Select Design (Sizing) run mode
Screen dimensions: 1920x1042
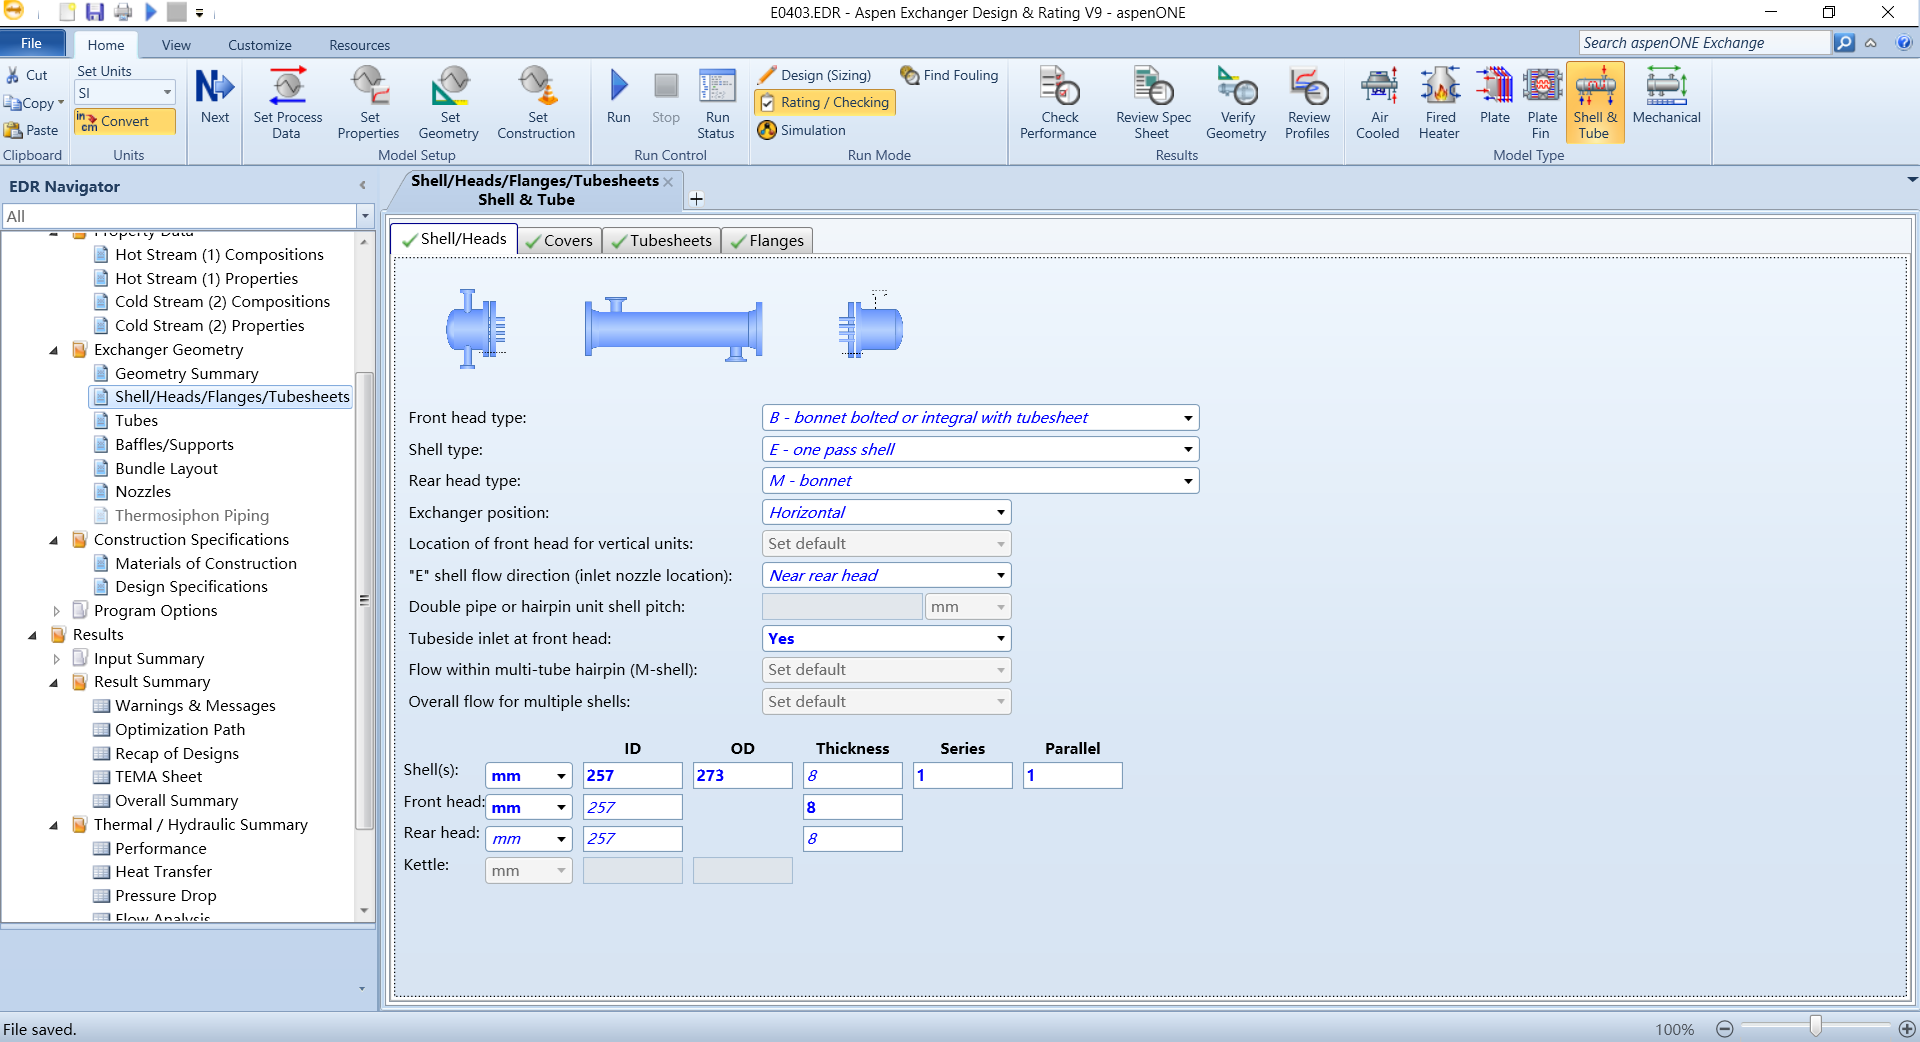[x=814, y=75]
